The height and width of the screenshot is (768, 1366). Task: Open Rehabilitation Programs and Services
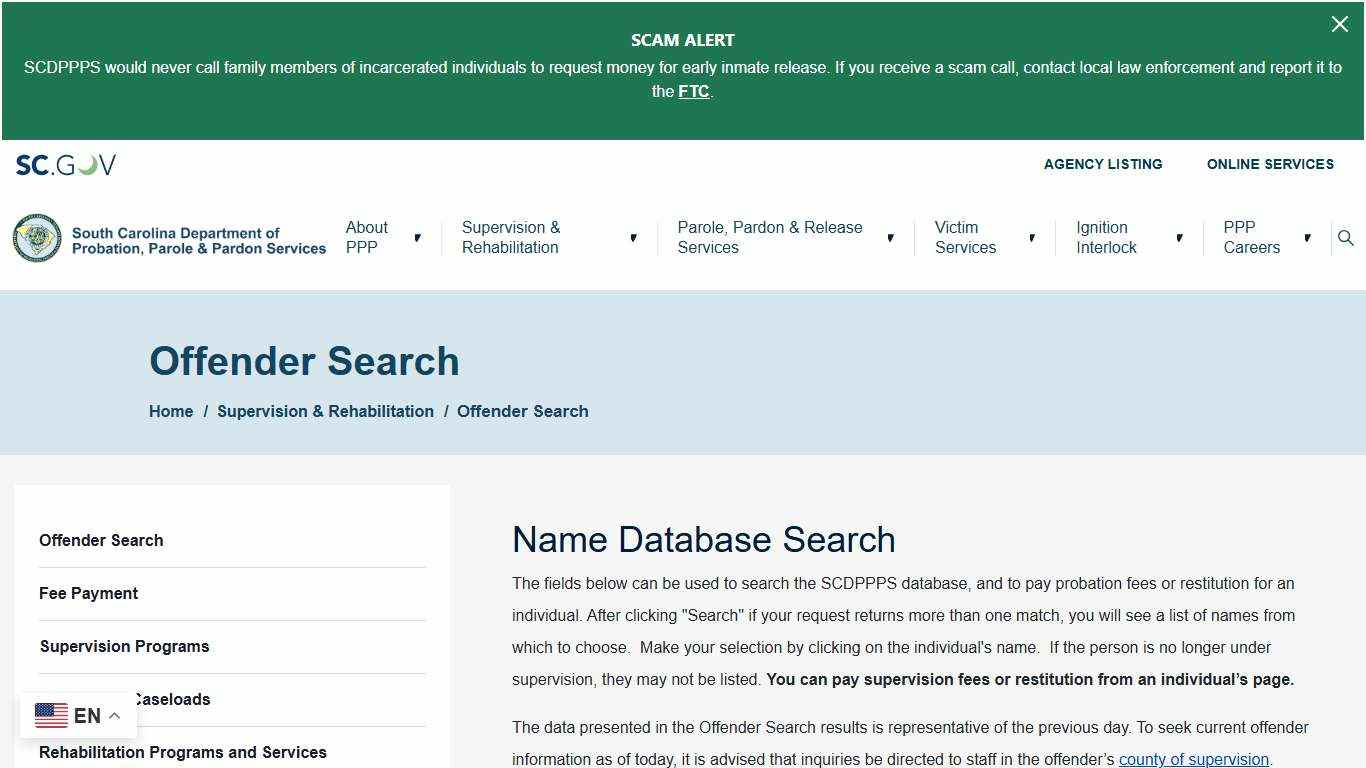182,752
